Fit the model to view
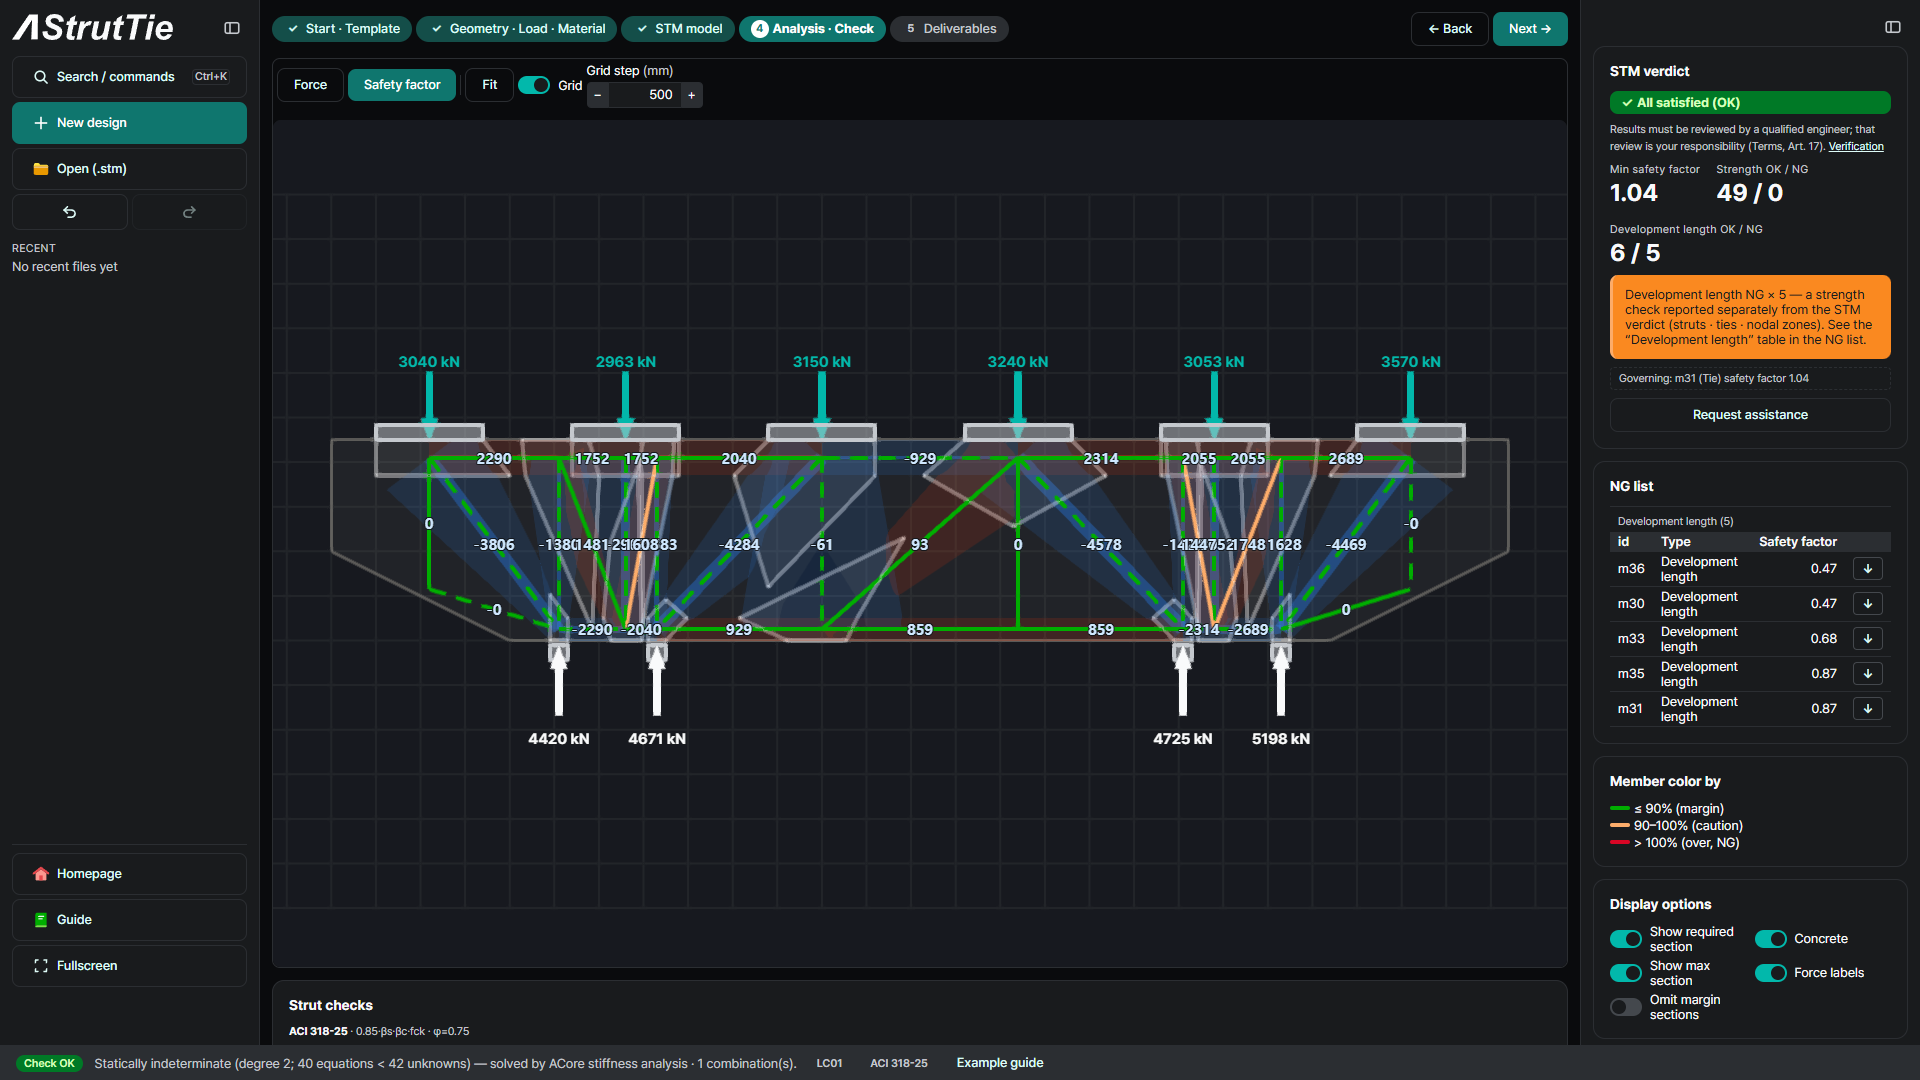 click(490, 85)
